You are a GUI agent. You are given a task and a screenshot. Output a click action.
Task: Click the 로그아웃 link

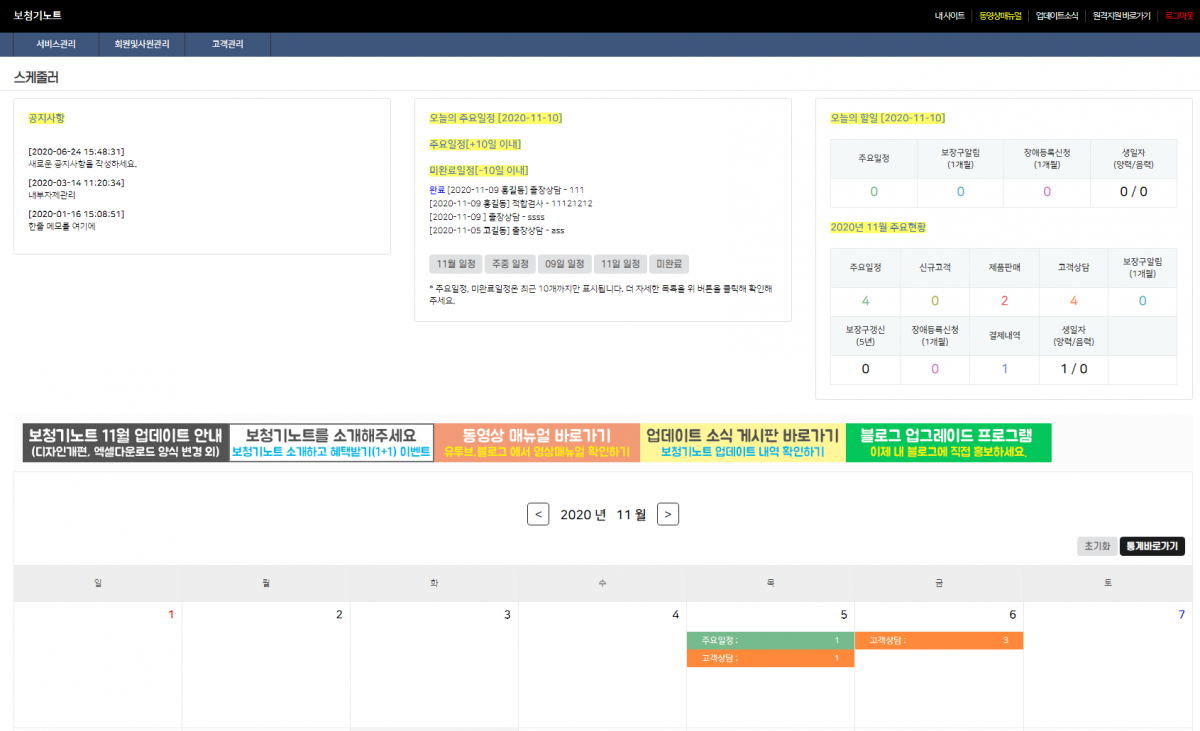pos(1178,16)
